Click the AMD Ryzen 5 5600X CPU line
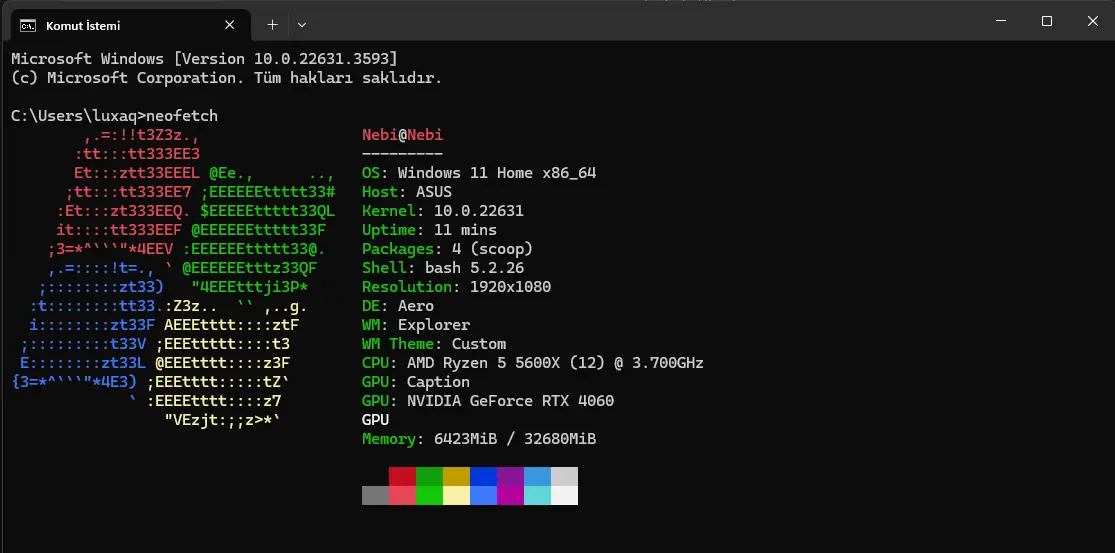The image size is (1115, 553). (x=533, y=363)
